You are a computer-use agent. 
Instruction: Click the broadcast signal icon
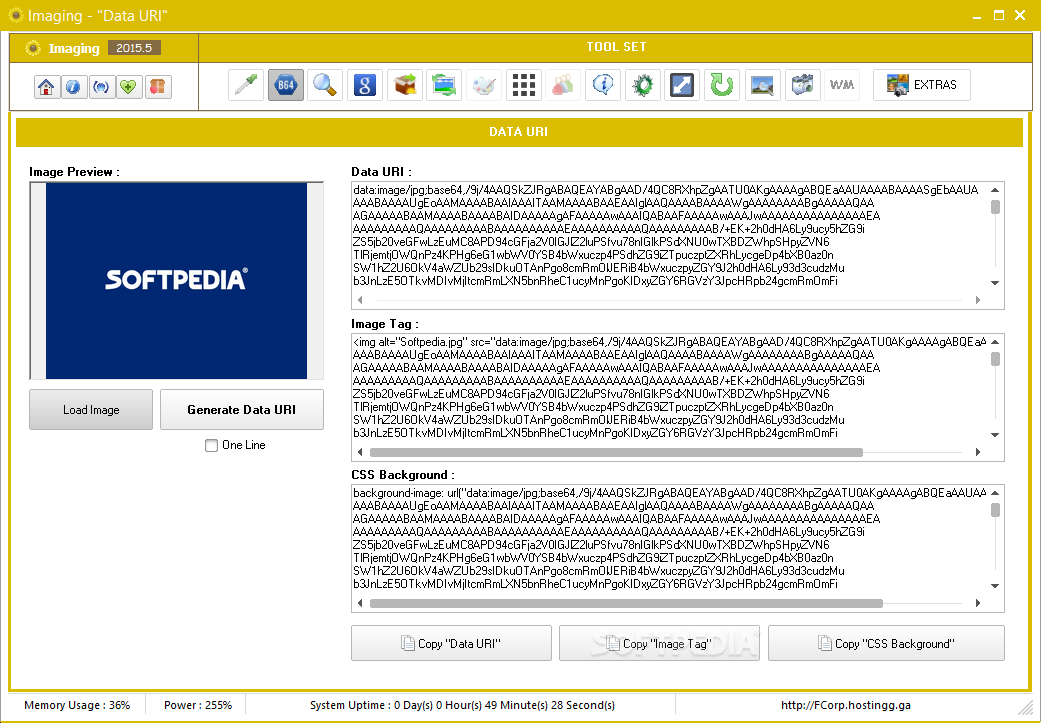point(102,87)
